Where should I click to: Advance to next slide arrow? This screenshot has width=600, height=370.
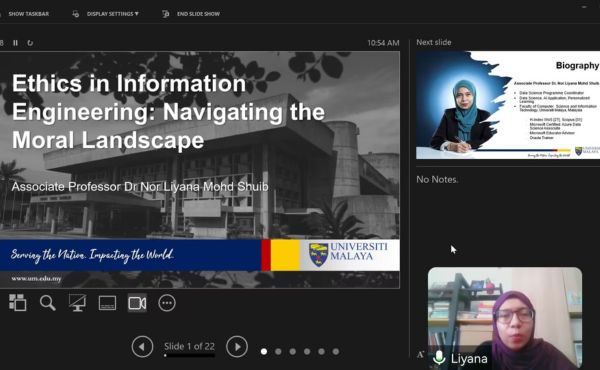coord(237,346)
